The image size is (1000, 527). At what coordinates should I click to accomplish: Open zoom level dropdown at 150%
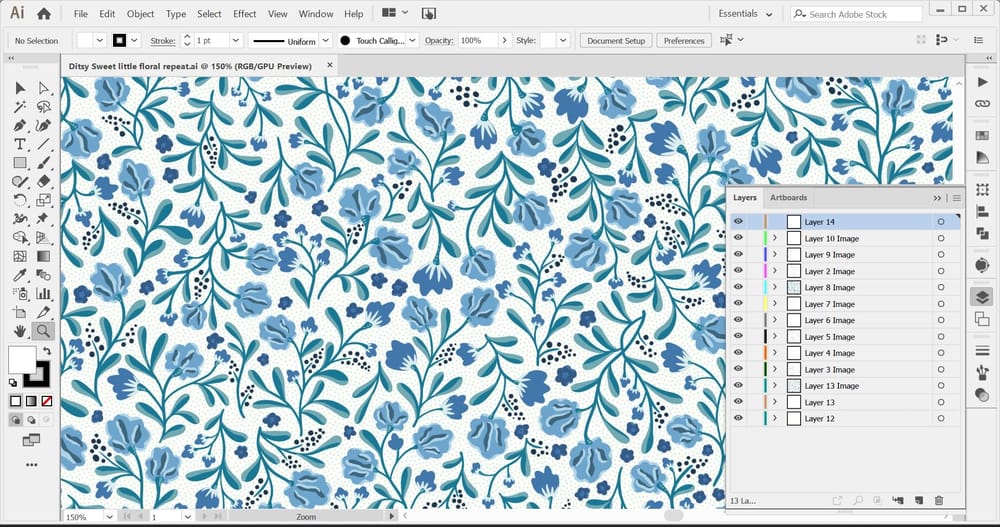pyautogui.click(x=110, y=517)
